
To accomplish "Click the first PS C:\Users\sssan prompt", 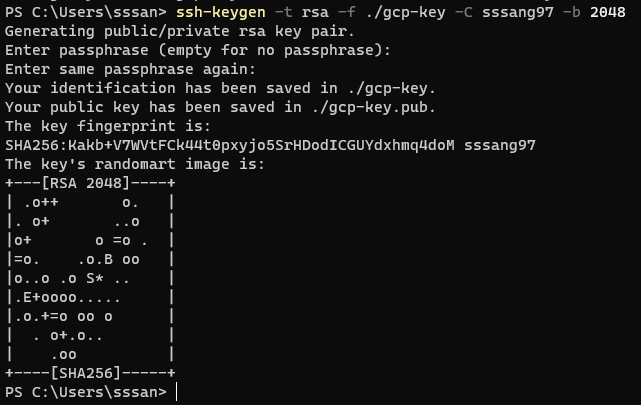I will pos(84,12).
